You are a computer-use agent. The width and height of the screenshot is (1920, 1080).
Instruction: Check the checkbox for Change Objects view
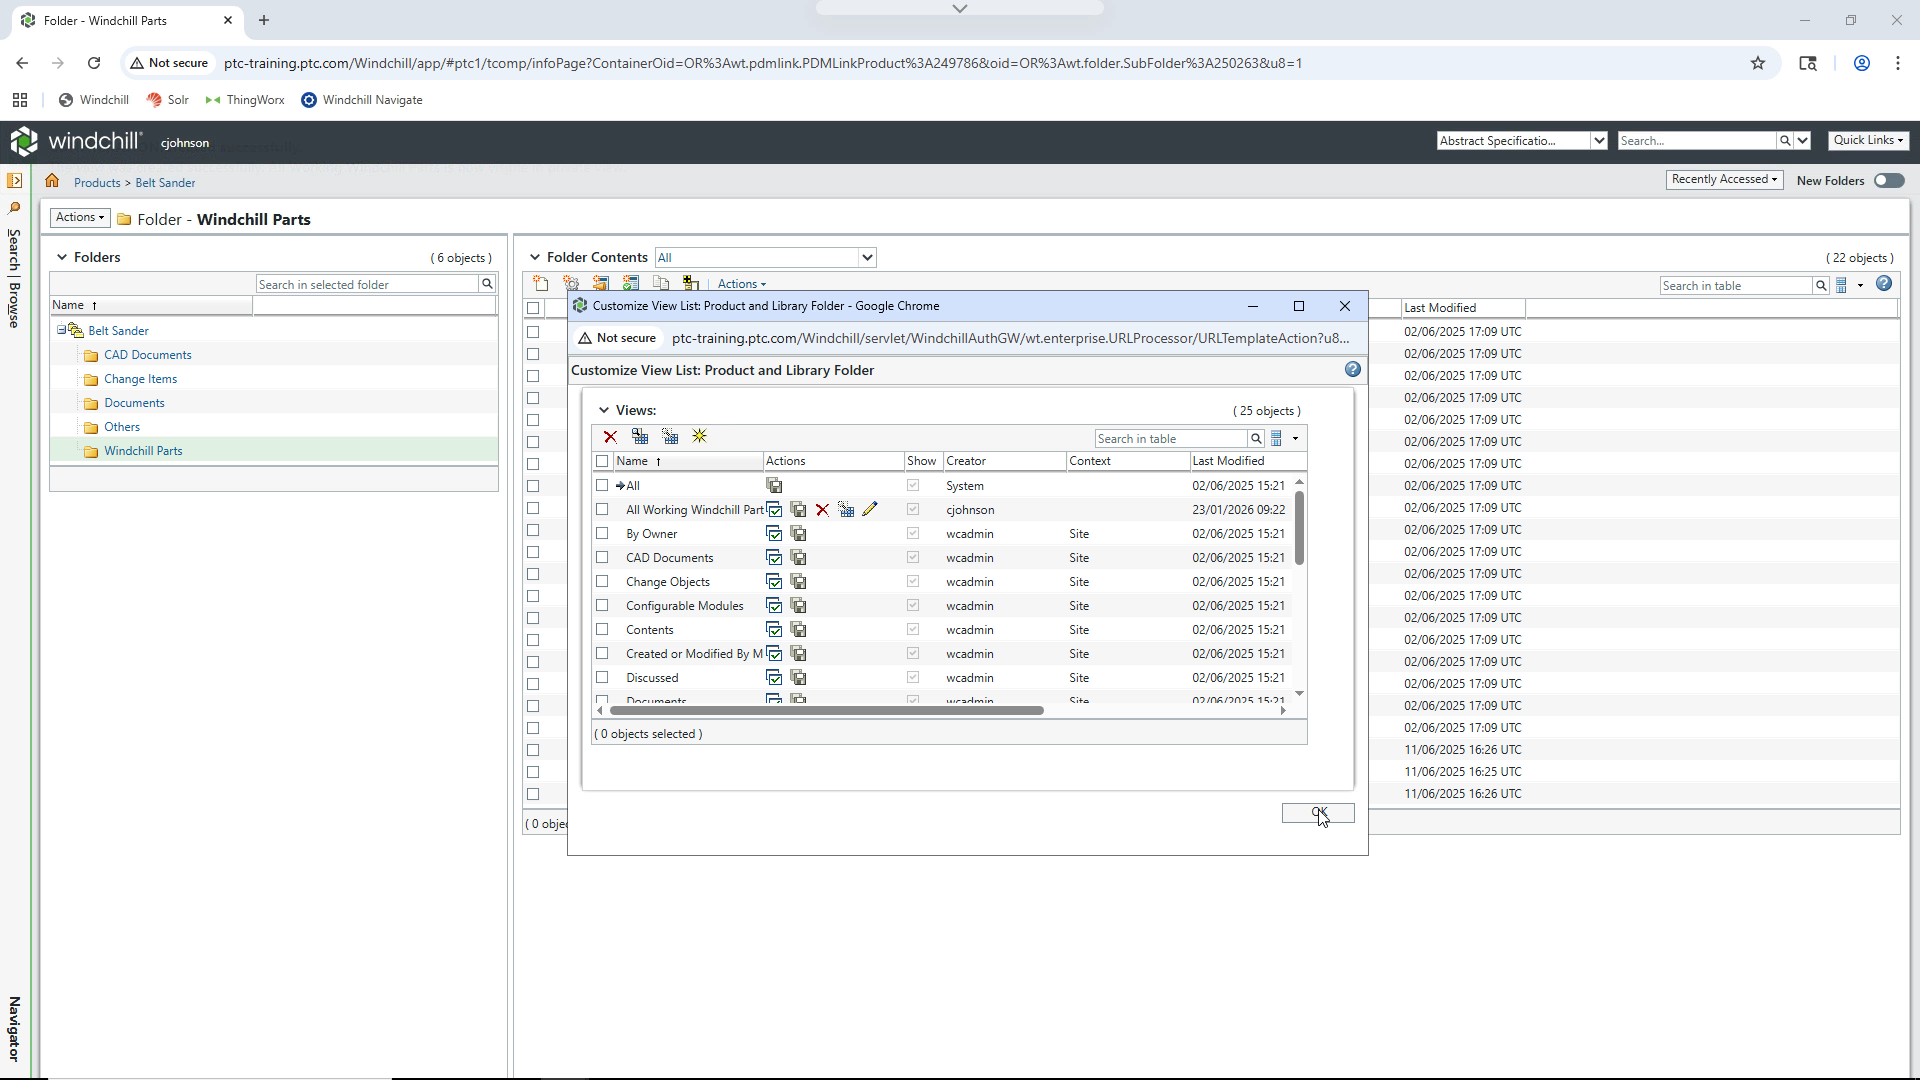click(x=602, y=582)
